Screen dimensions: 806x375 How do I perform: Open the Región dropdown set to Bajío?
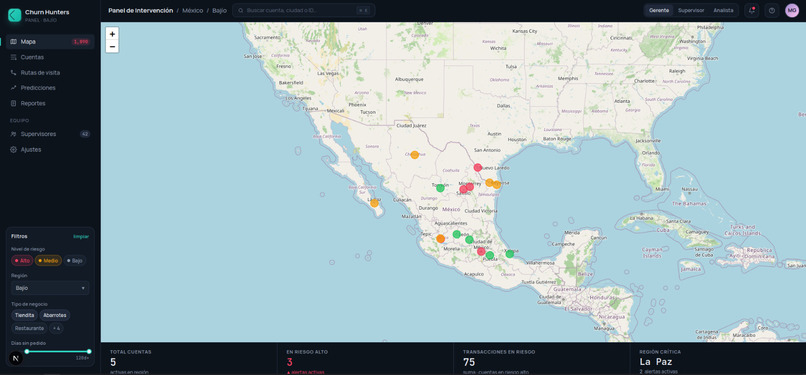point(50,288)
